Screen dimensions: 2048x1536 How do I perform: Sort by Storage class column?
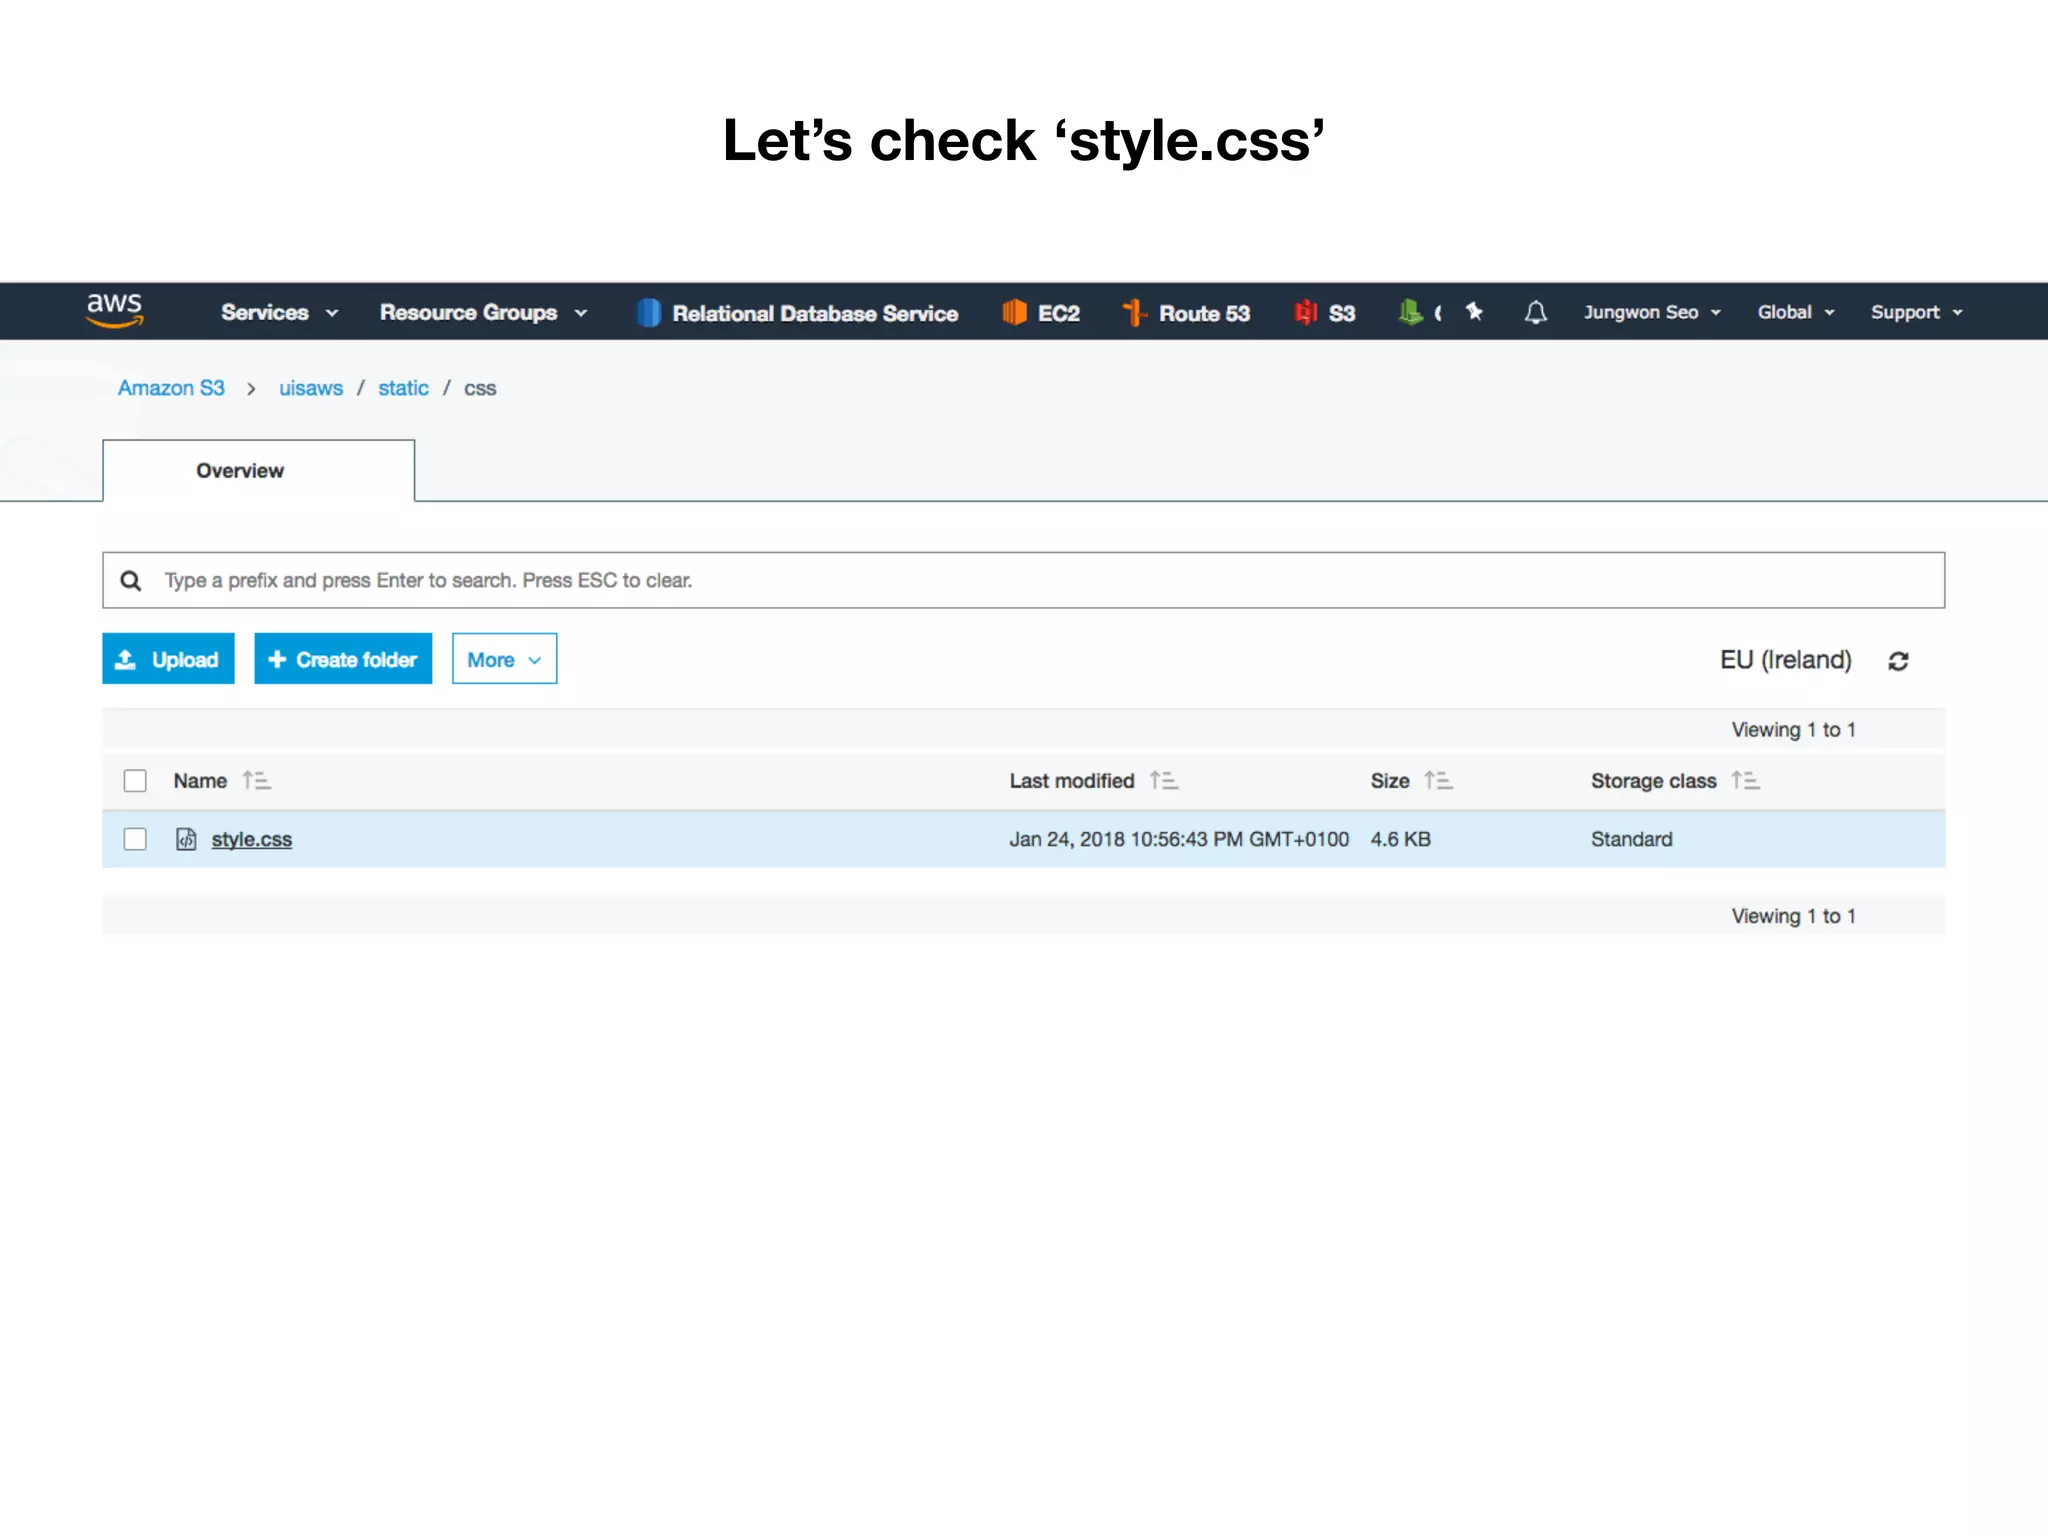(x=1746, y=781)
